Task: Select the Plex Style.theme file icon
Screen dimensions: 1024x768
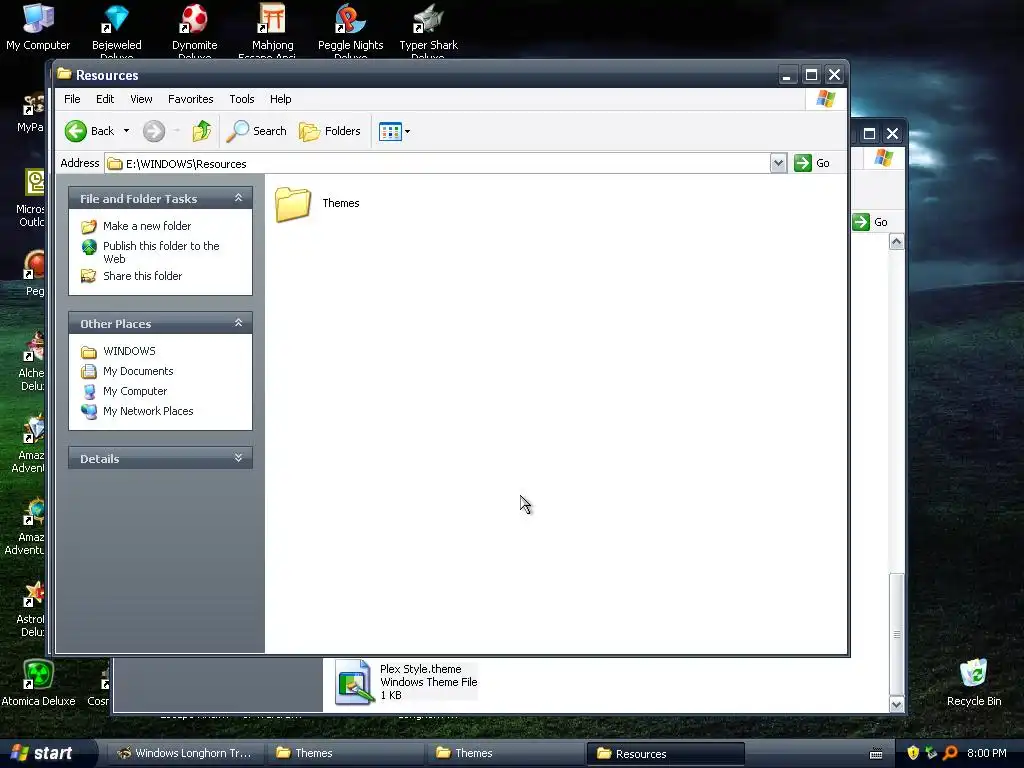Action: tap(354, 682)
